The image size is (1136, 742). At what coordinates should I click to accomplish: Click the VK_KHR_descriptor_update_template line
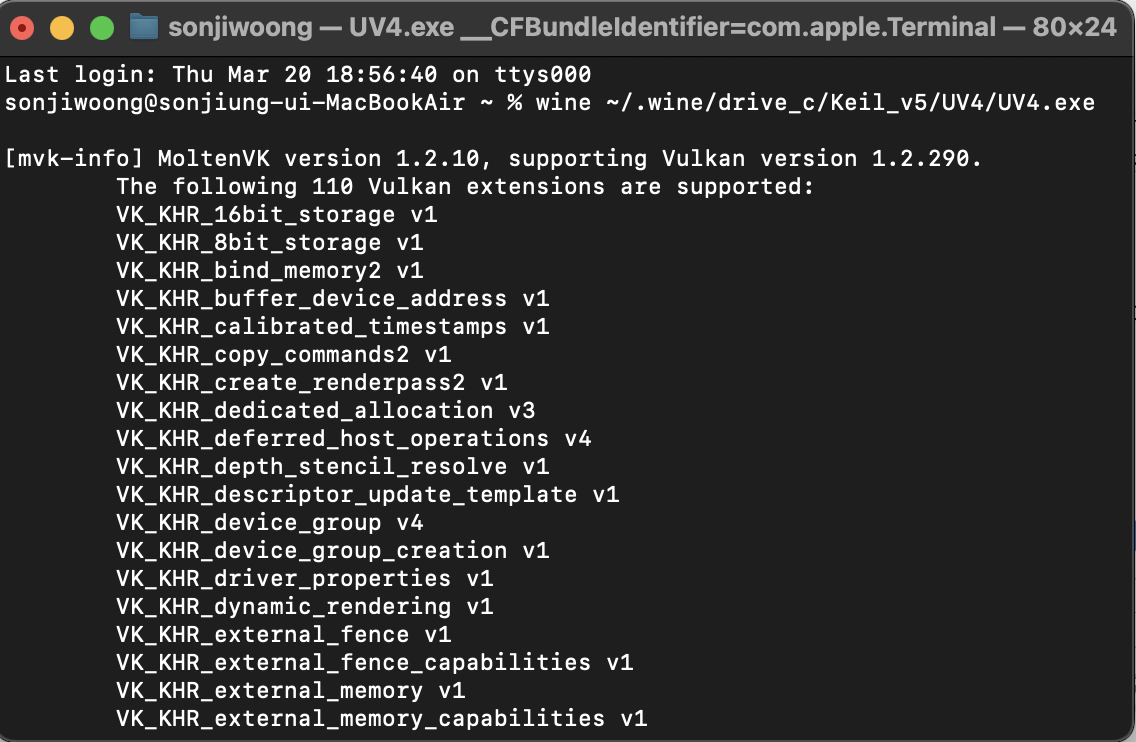coord(367,494)
